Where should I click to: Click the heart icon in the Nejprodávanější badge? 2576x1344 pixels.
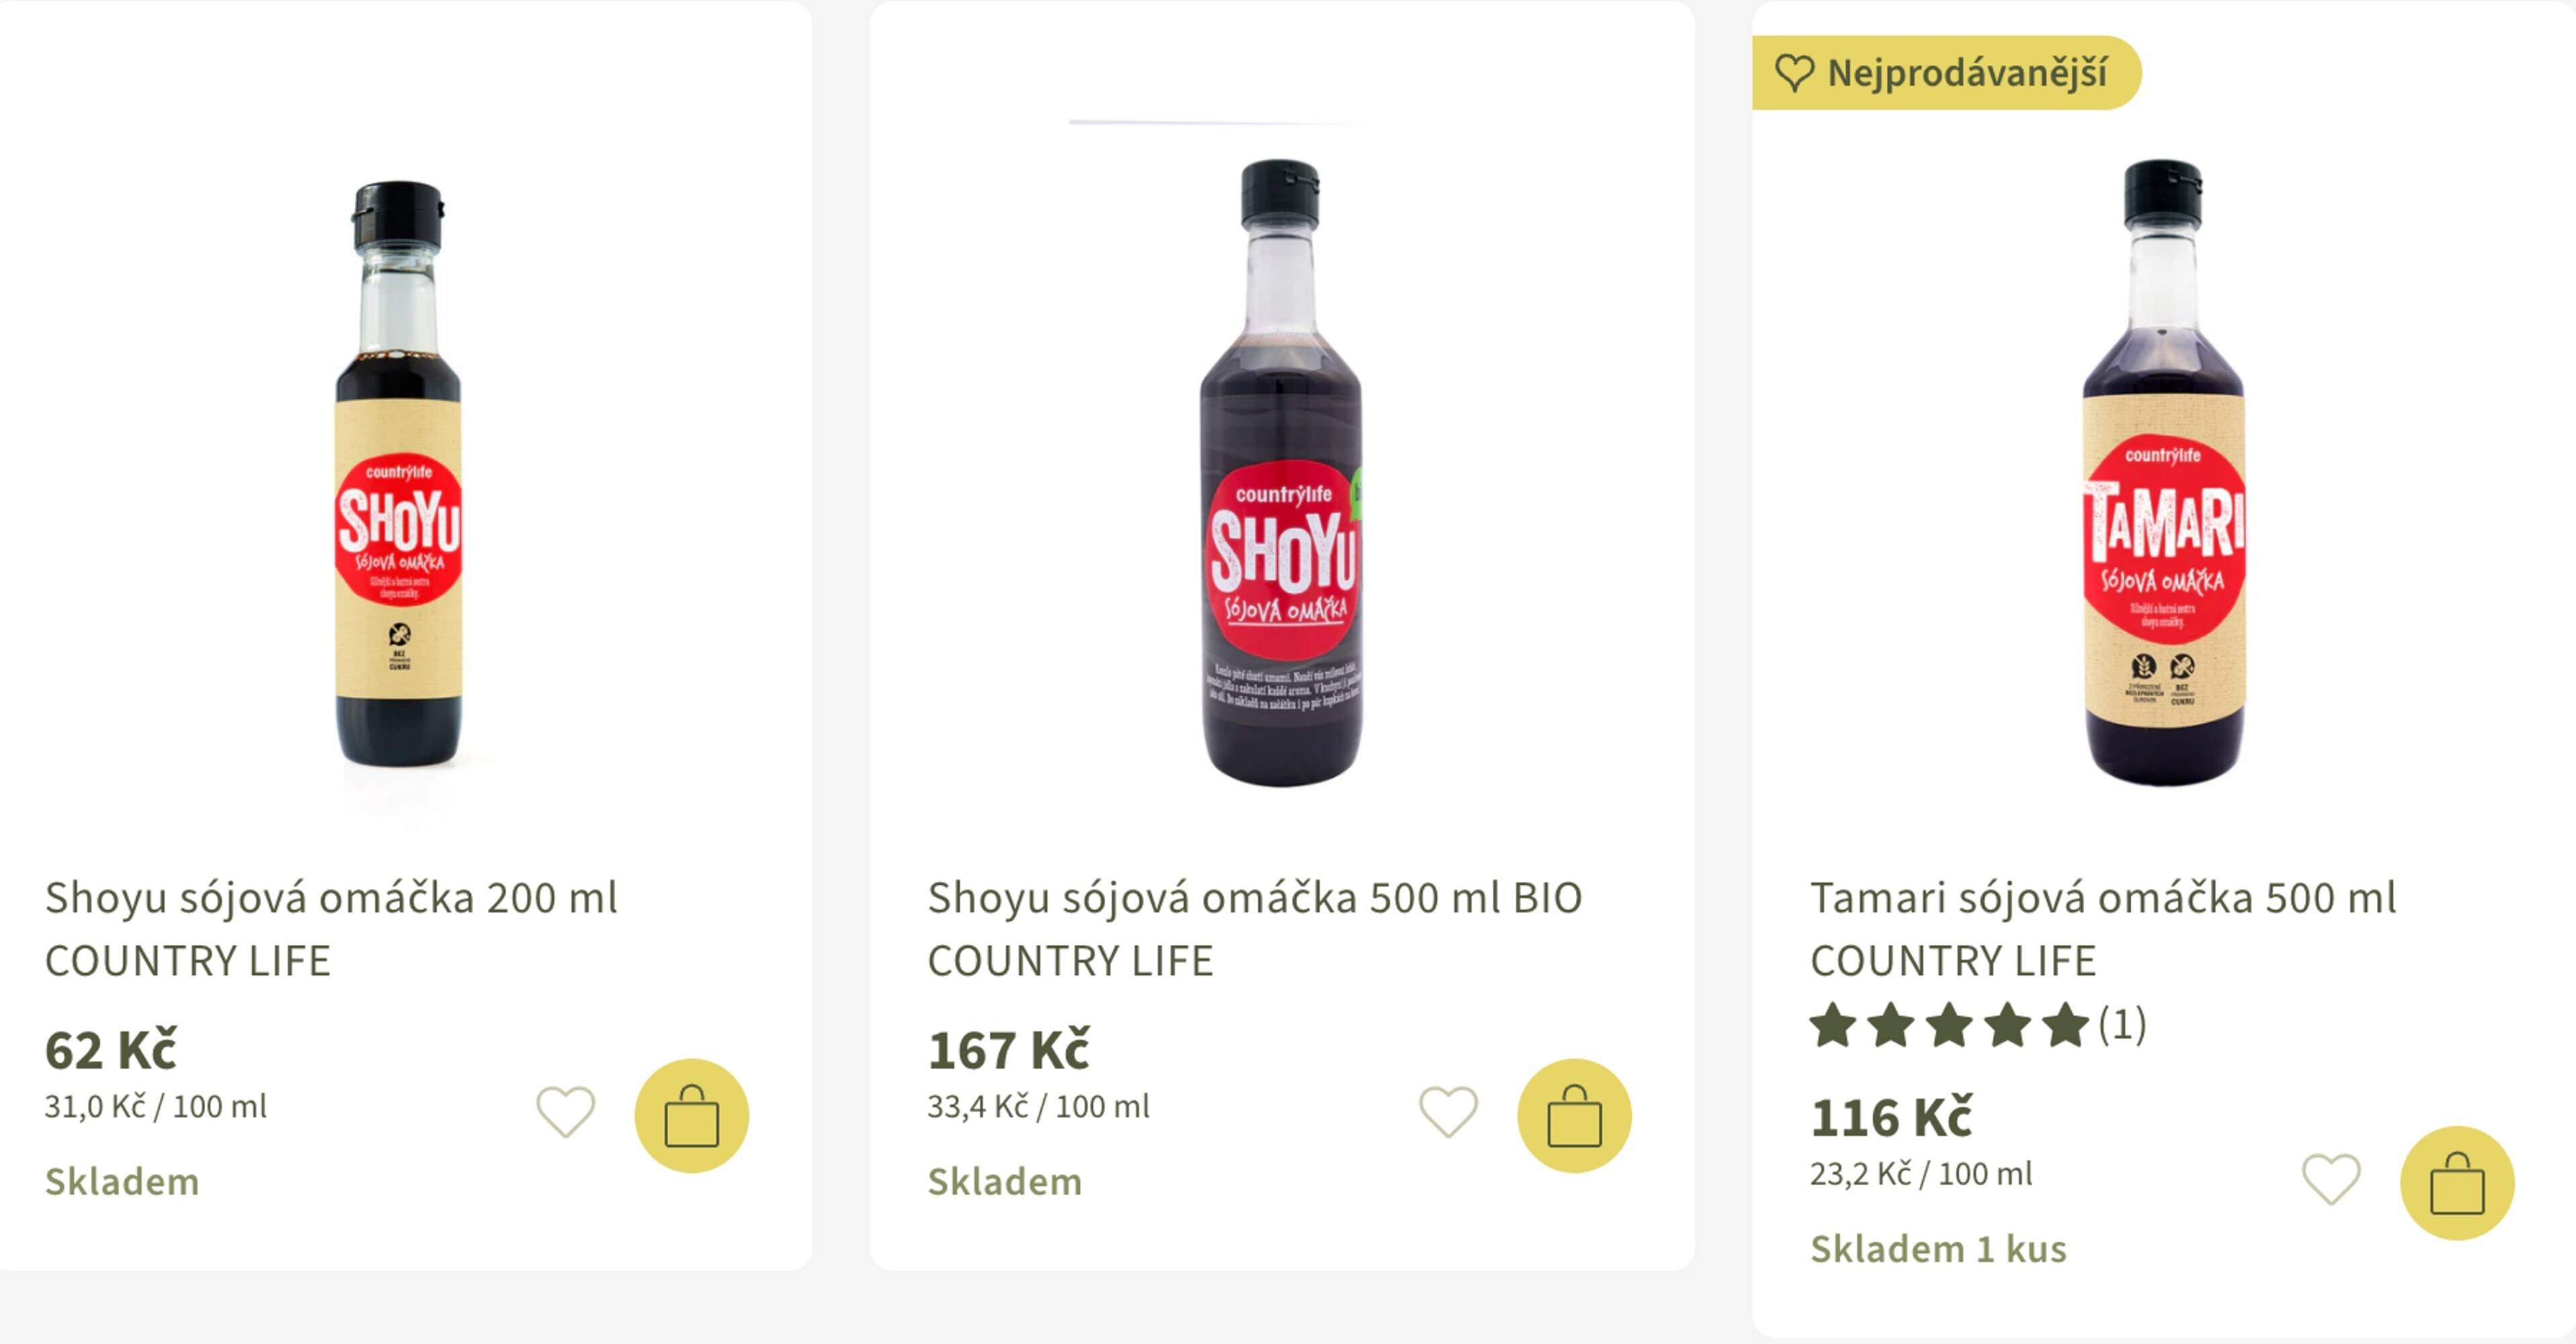1794,72
